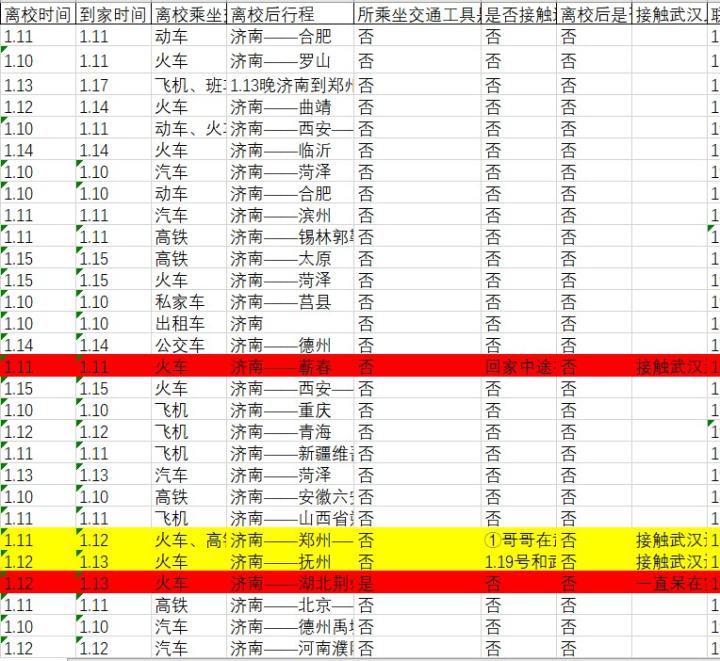
Task: Click the 私家车 cell
Action: click(x=188, y=302)
